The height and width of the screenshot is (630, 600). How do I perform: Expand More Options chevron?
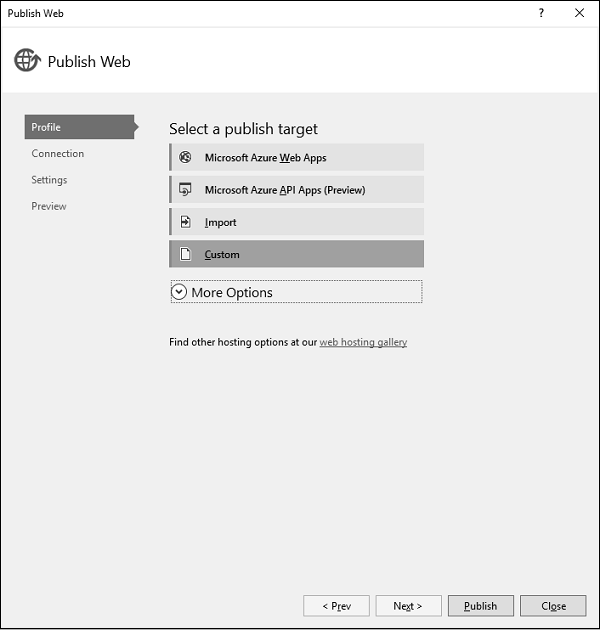point(179,292)
